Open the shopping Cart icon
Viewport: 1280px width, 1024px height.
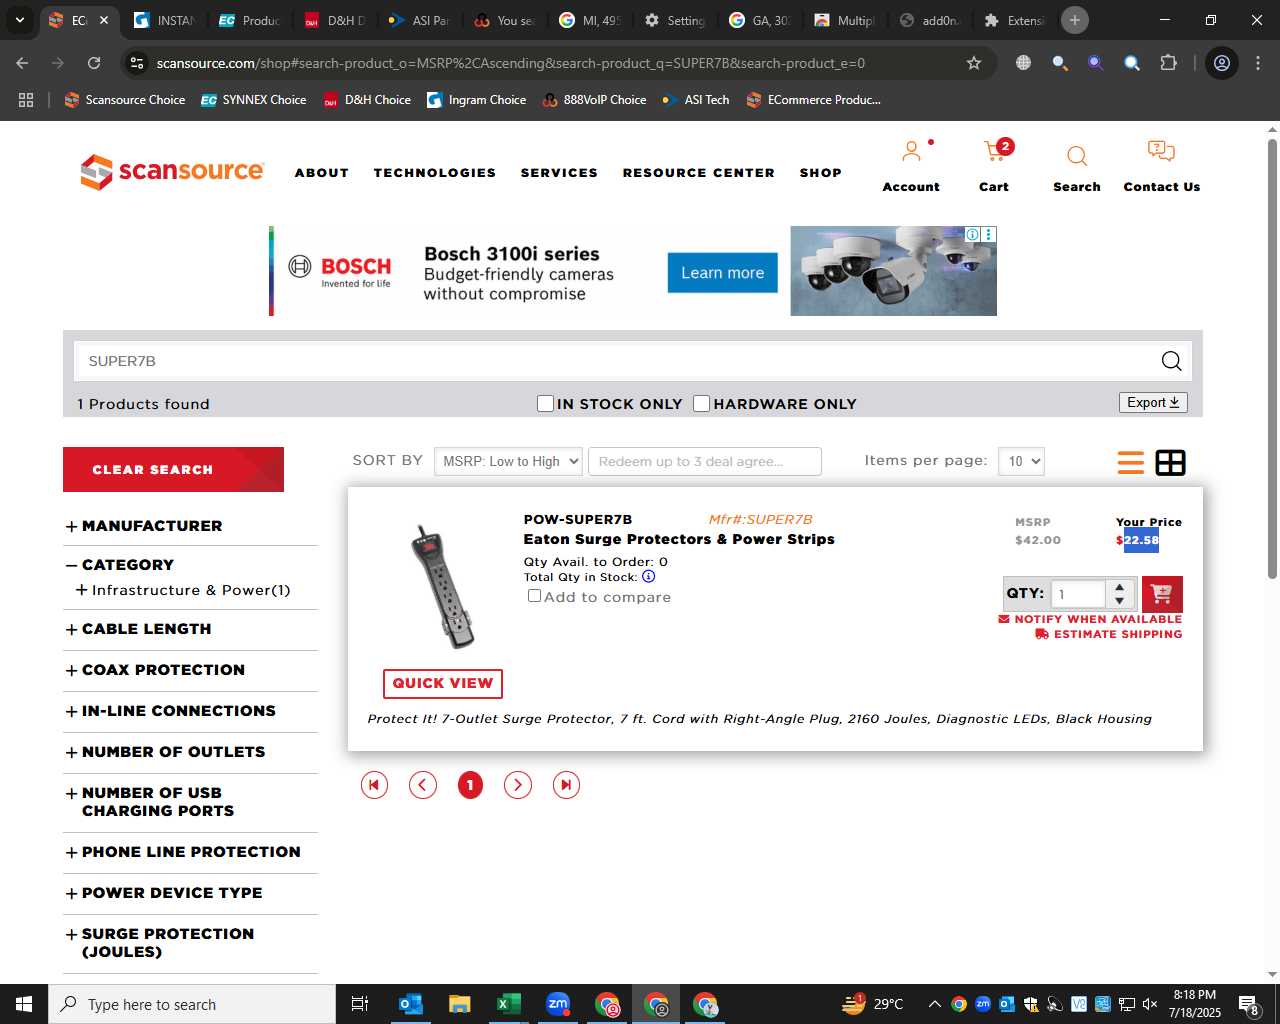coord(994,152)
